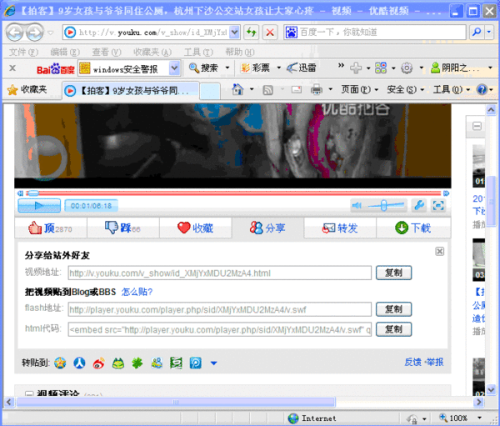Go to the home page icon

[x=237, y=89]
